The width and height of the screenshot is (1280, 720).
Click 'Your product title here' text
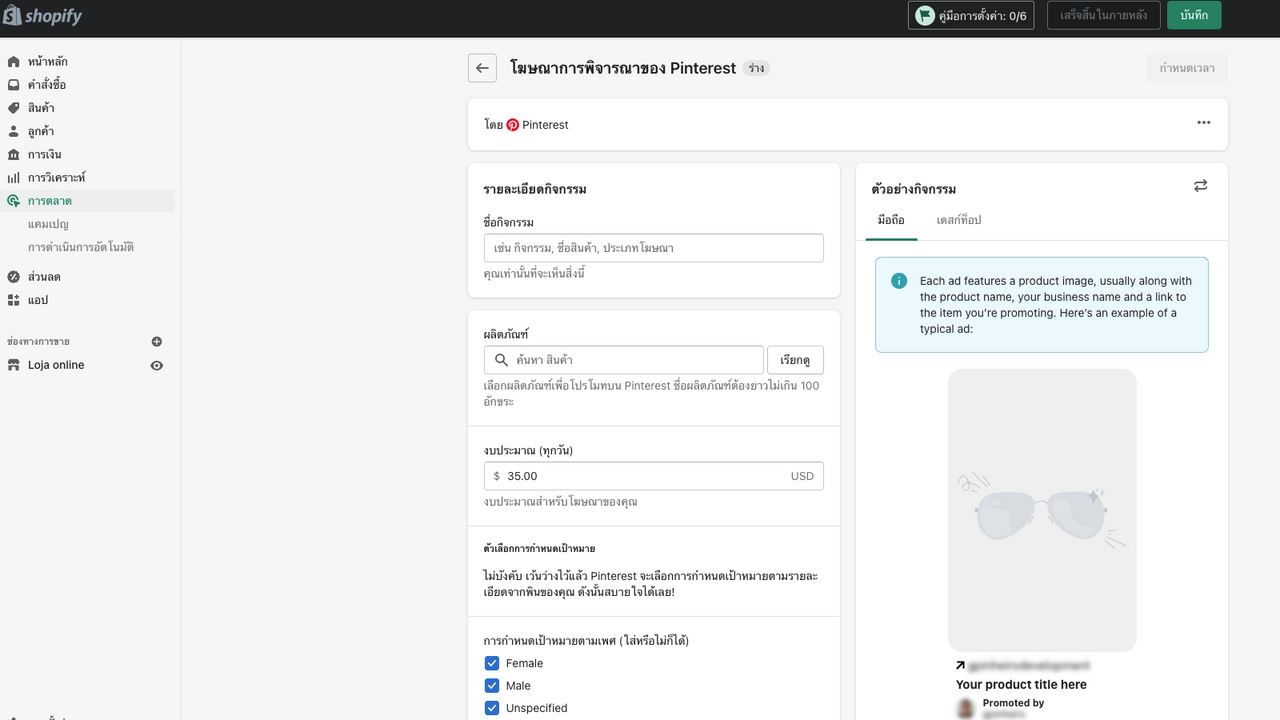(1021, 685)
